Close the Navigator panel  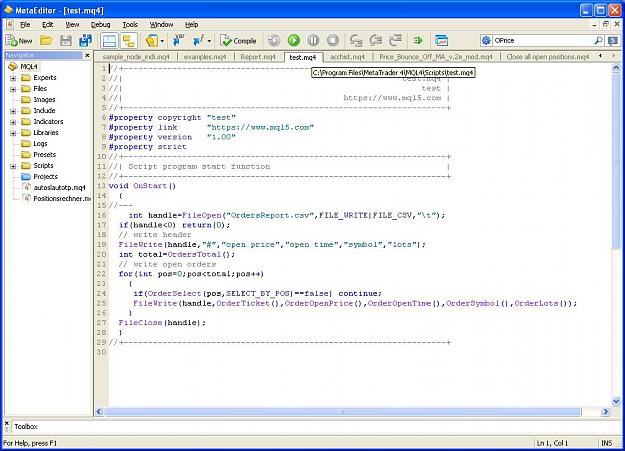(x=87, y=55)
